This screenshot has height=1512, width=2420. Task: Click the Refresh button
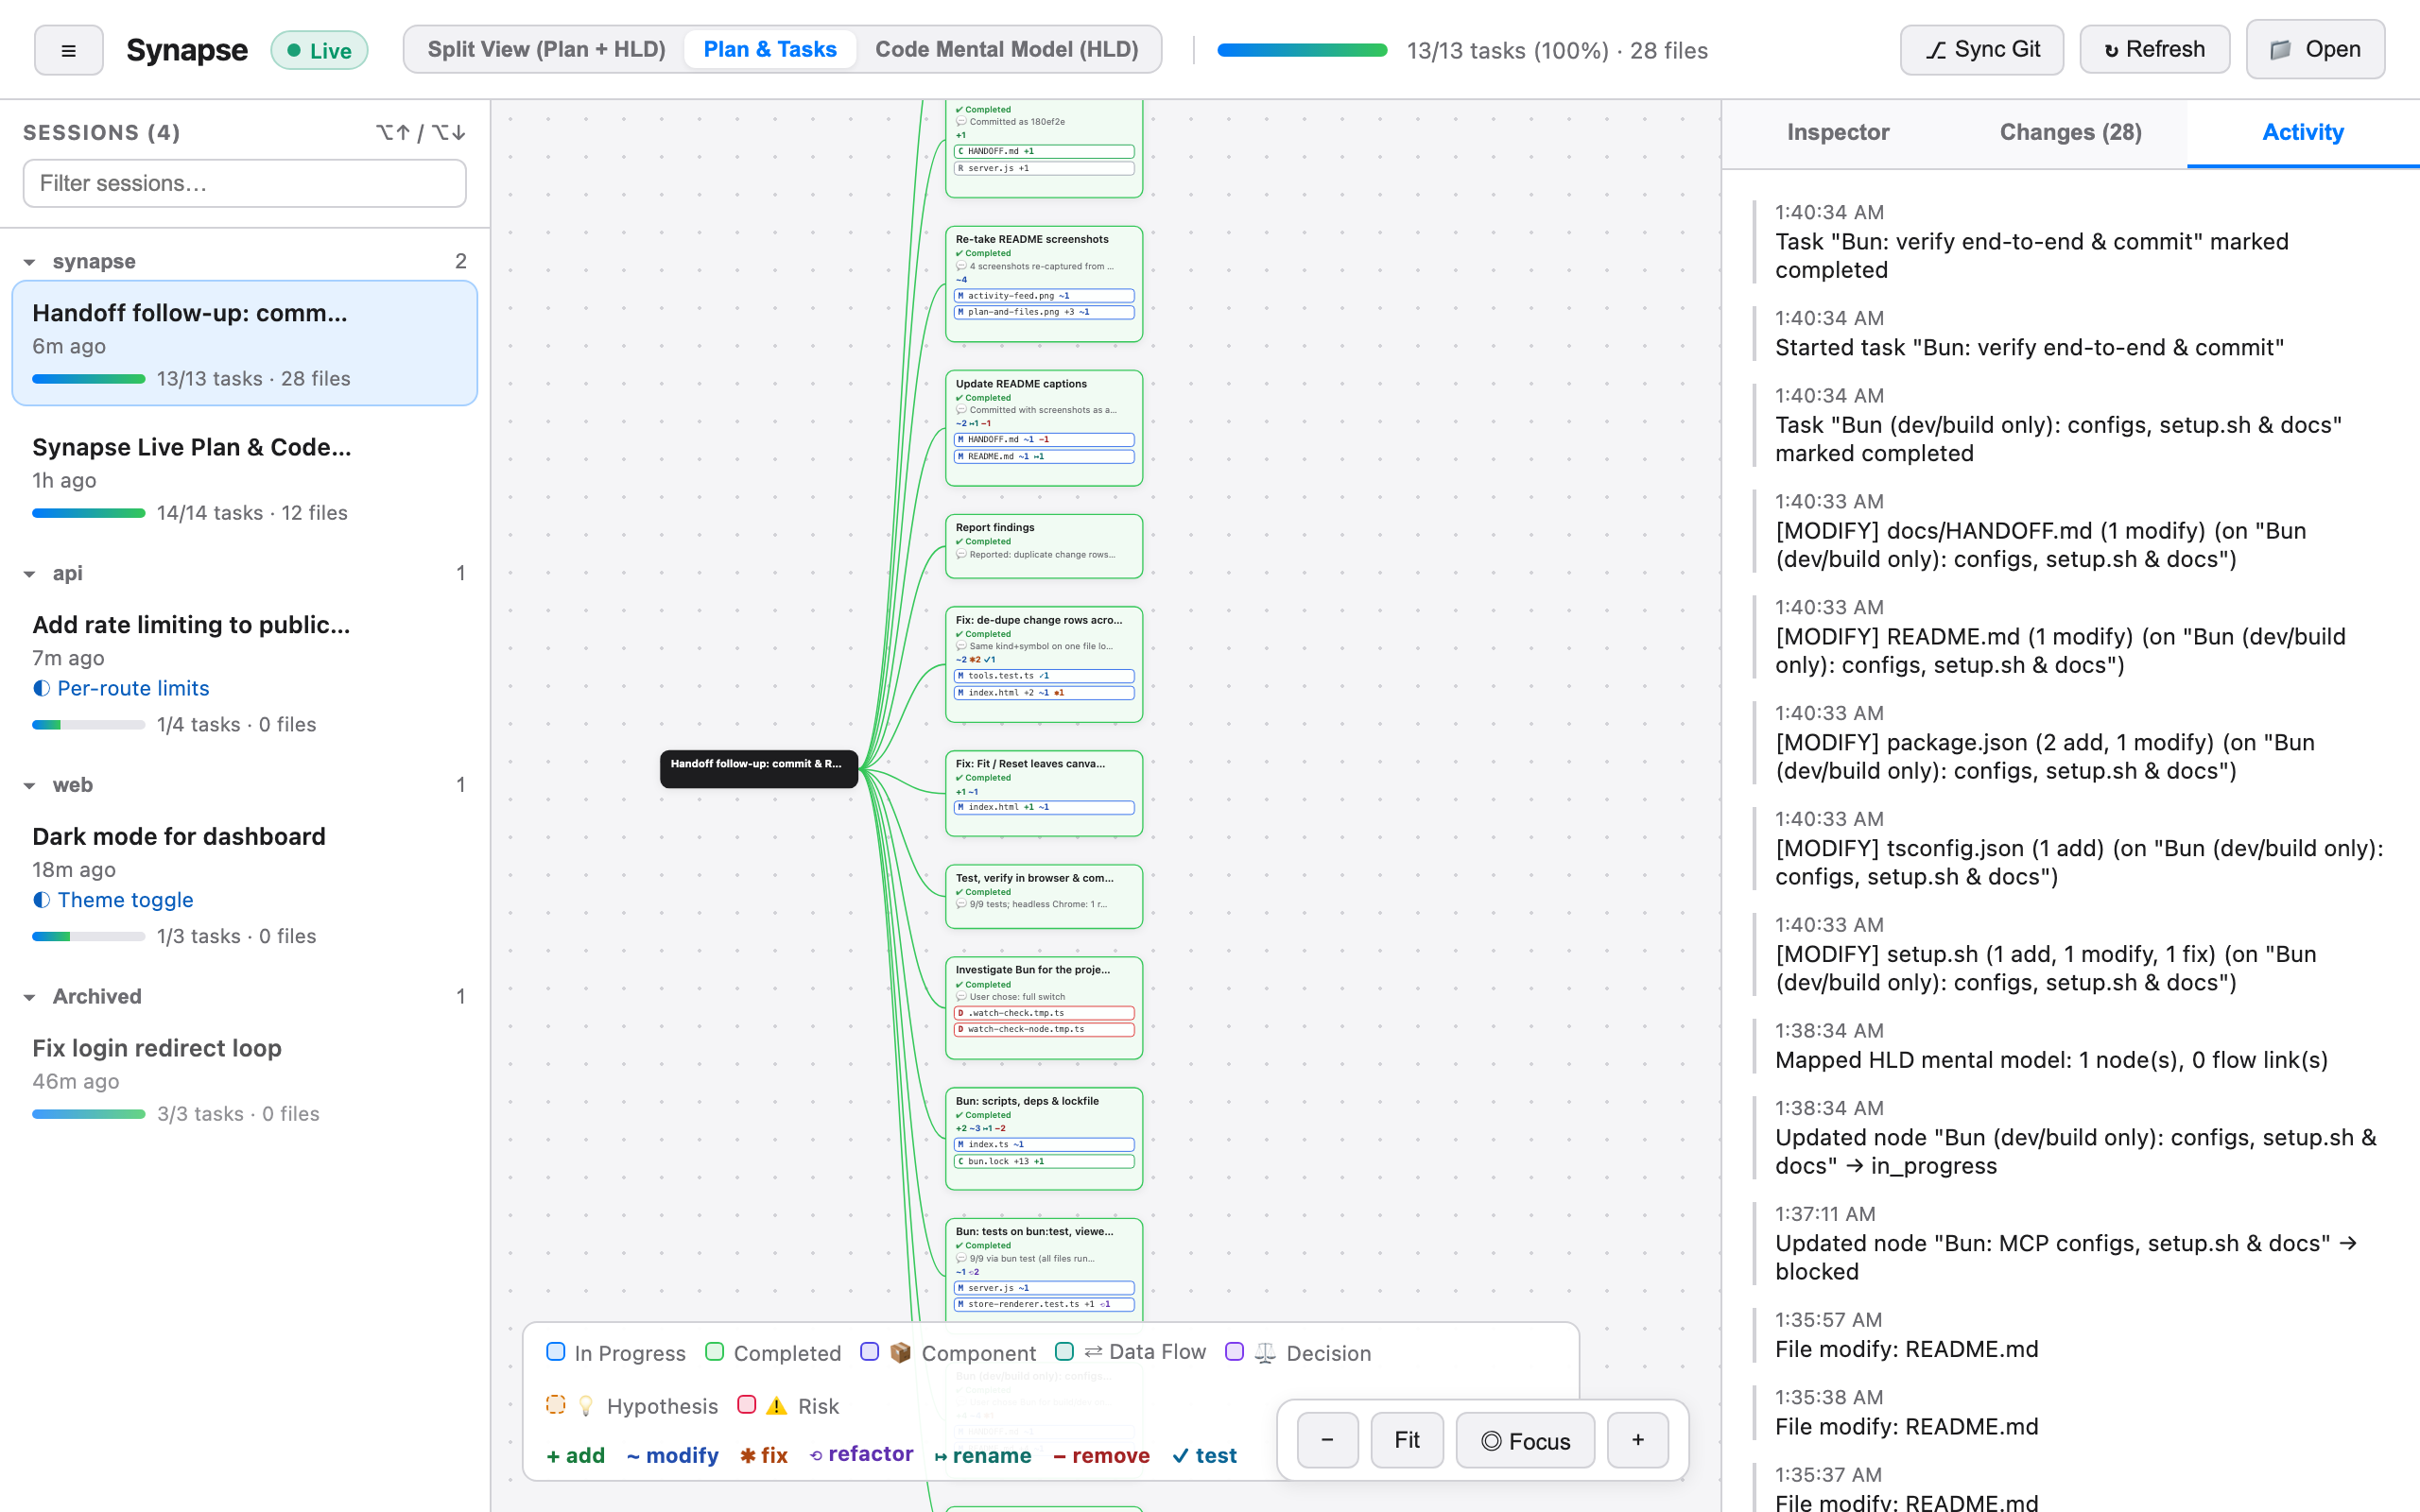[2154, 50]
